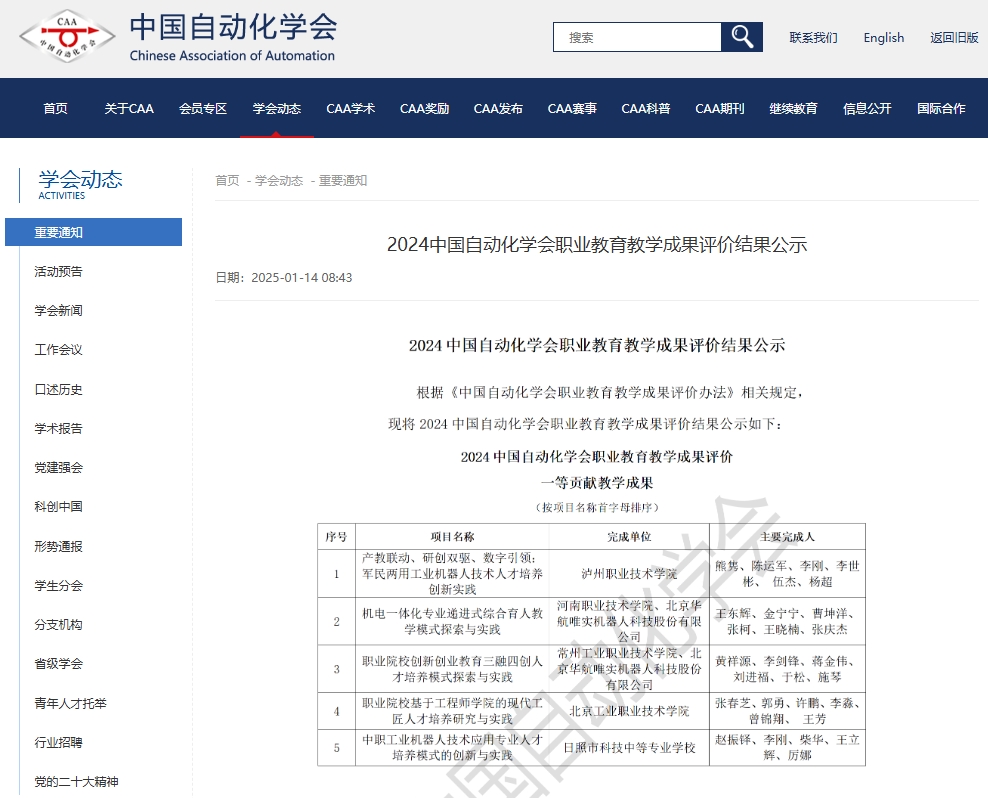988x798 pixels.
Task: Open the 信息公开 navigation item
Action: (x=867, y=108)
